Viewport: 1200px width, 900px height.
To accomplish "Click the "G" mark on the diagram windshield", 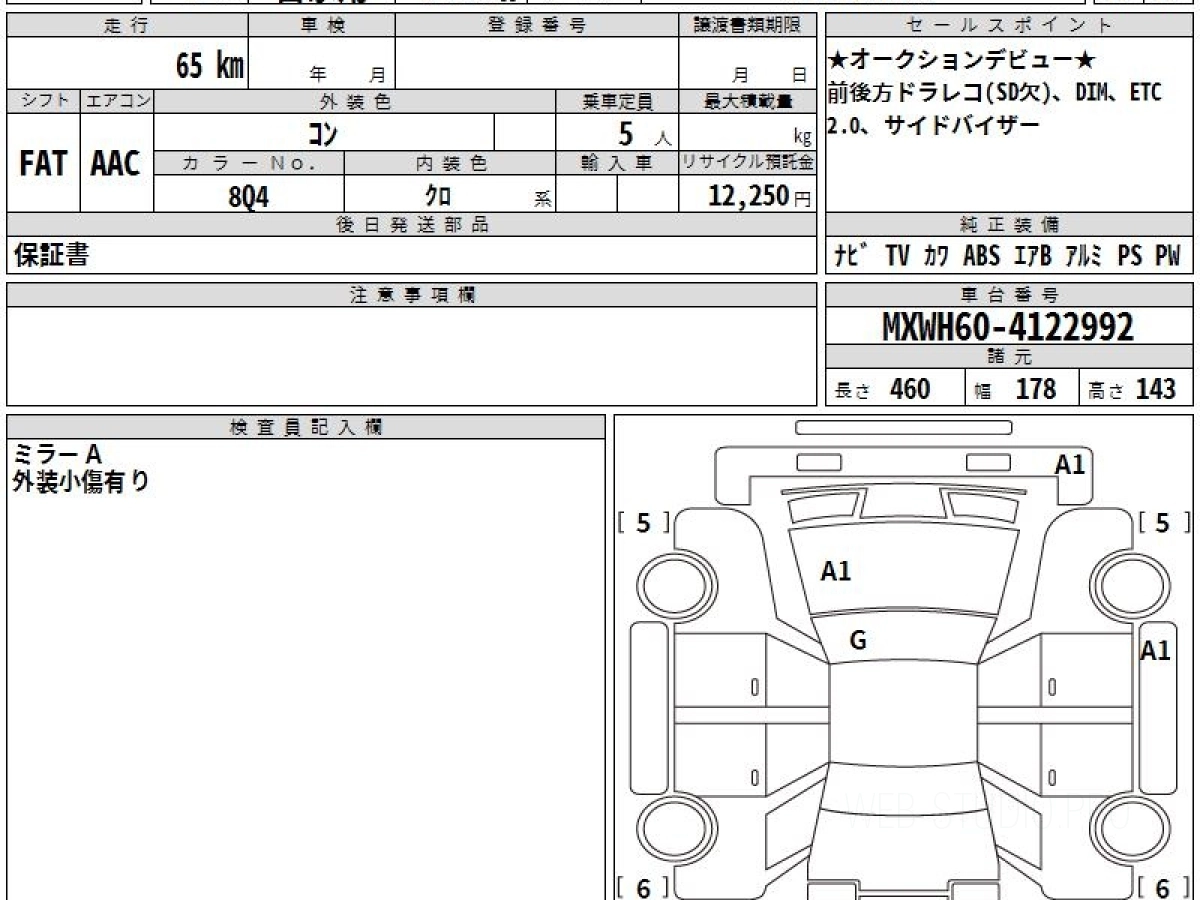I will (858, 642).
